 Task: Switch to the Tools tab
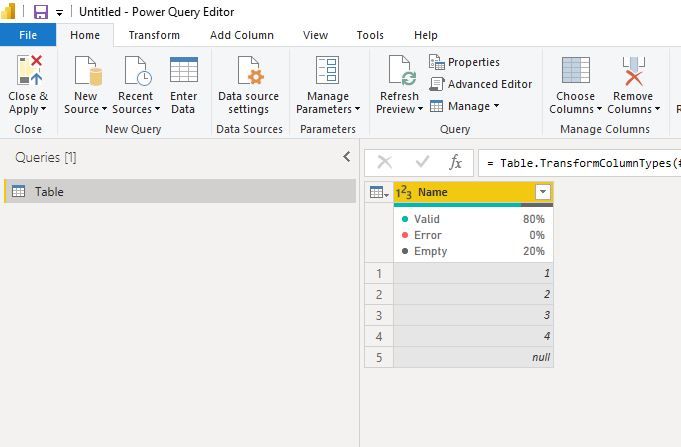(x=370, y=35)
